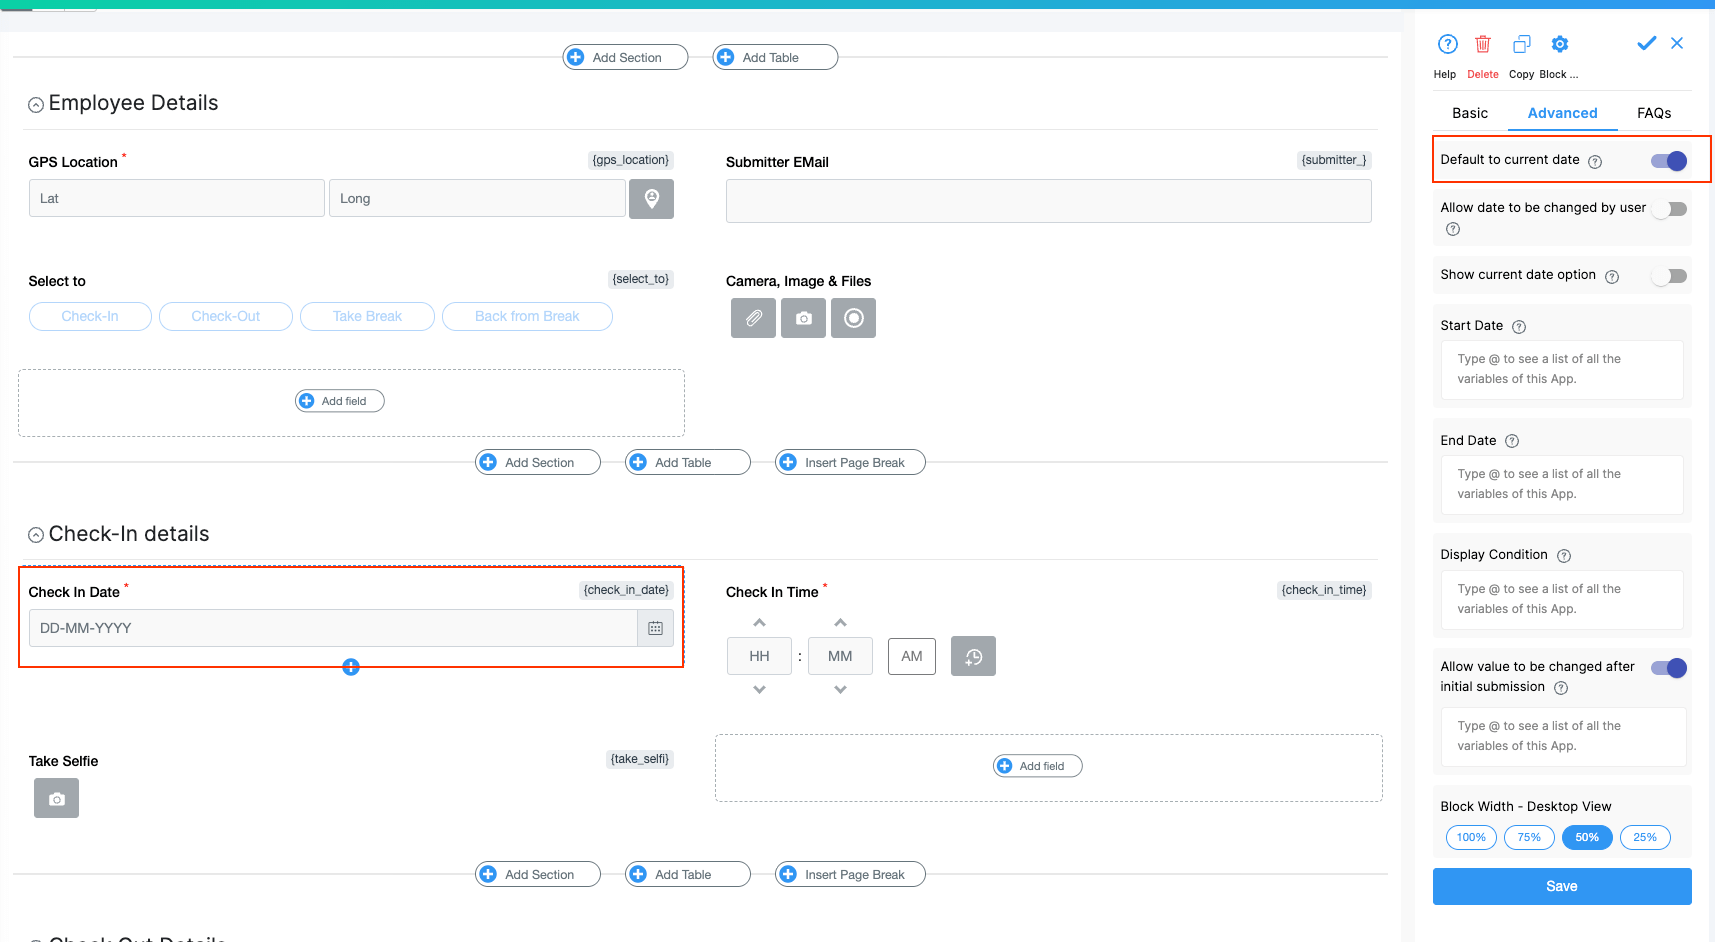Viewport: 1715px width, 942px height.
Task: Decrease the hour with down chevron
Action: click(x=759, y=689)
